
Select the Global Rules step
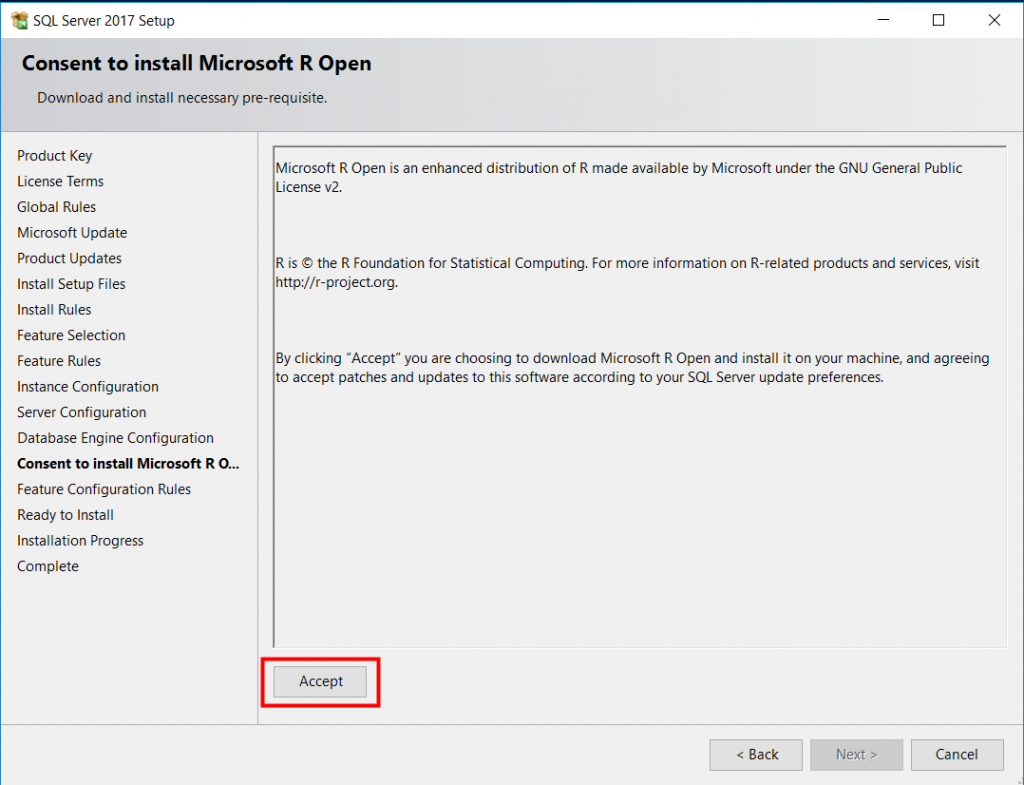(x=56, y=206)
